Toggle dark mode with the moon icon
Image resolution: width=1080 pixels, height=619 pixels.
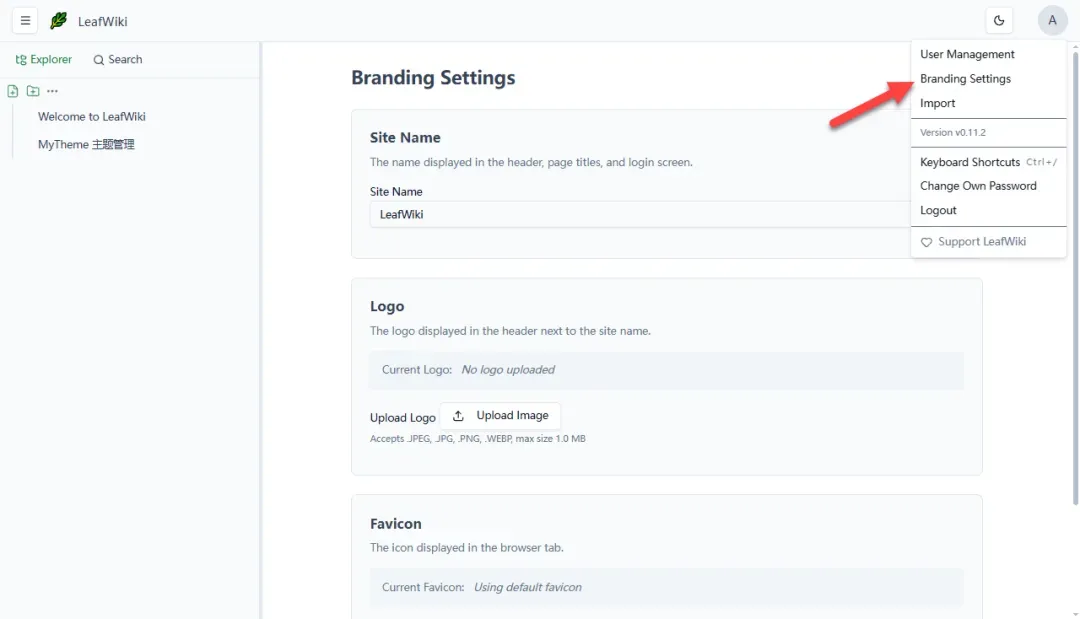coord(999,21)
